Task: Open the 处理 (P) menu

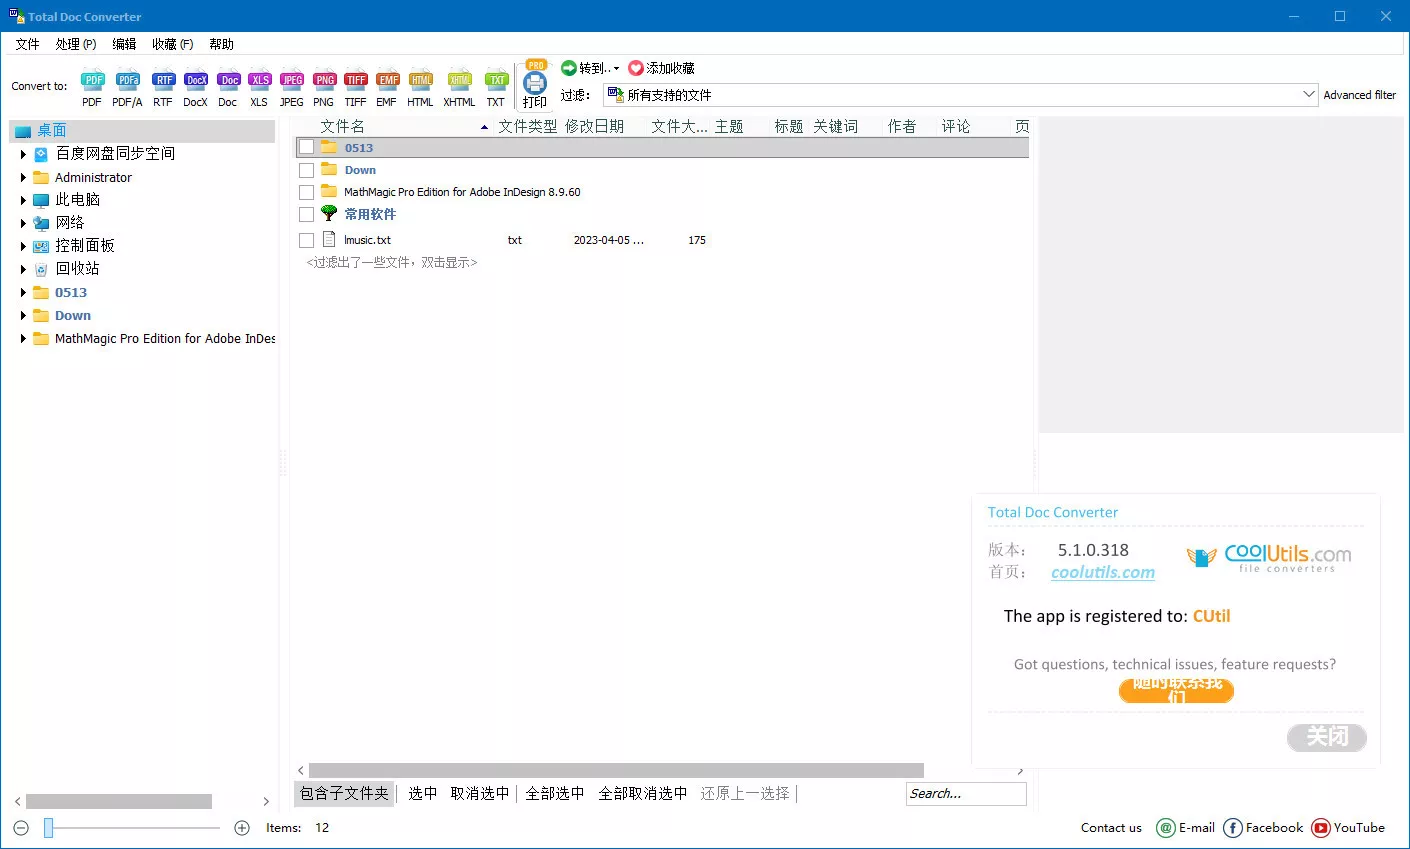Action: (76, 44)
